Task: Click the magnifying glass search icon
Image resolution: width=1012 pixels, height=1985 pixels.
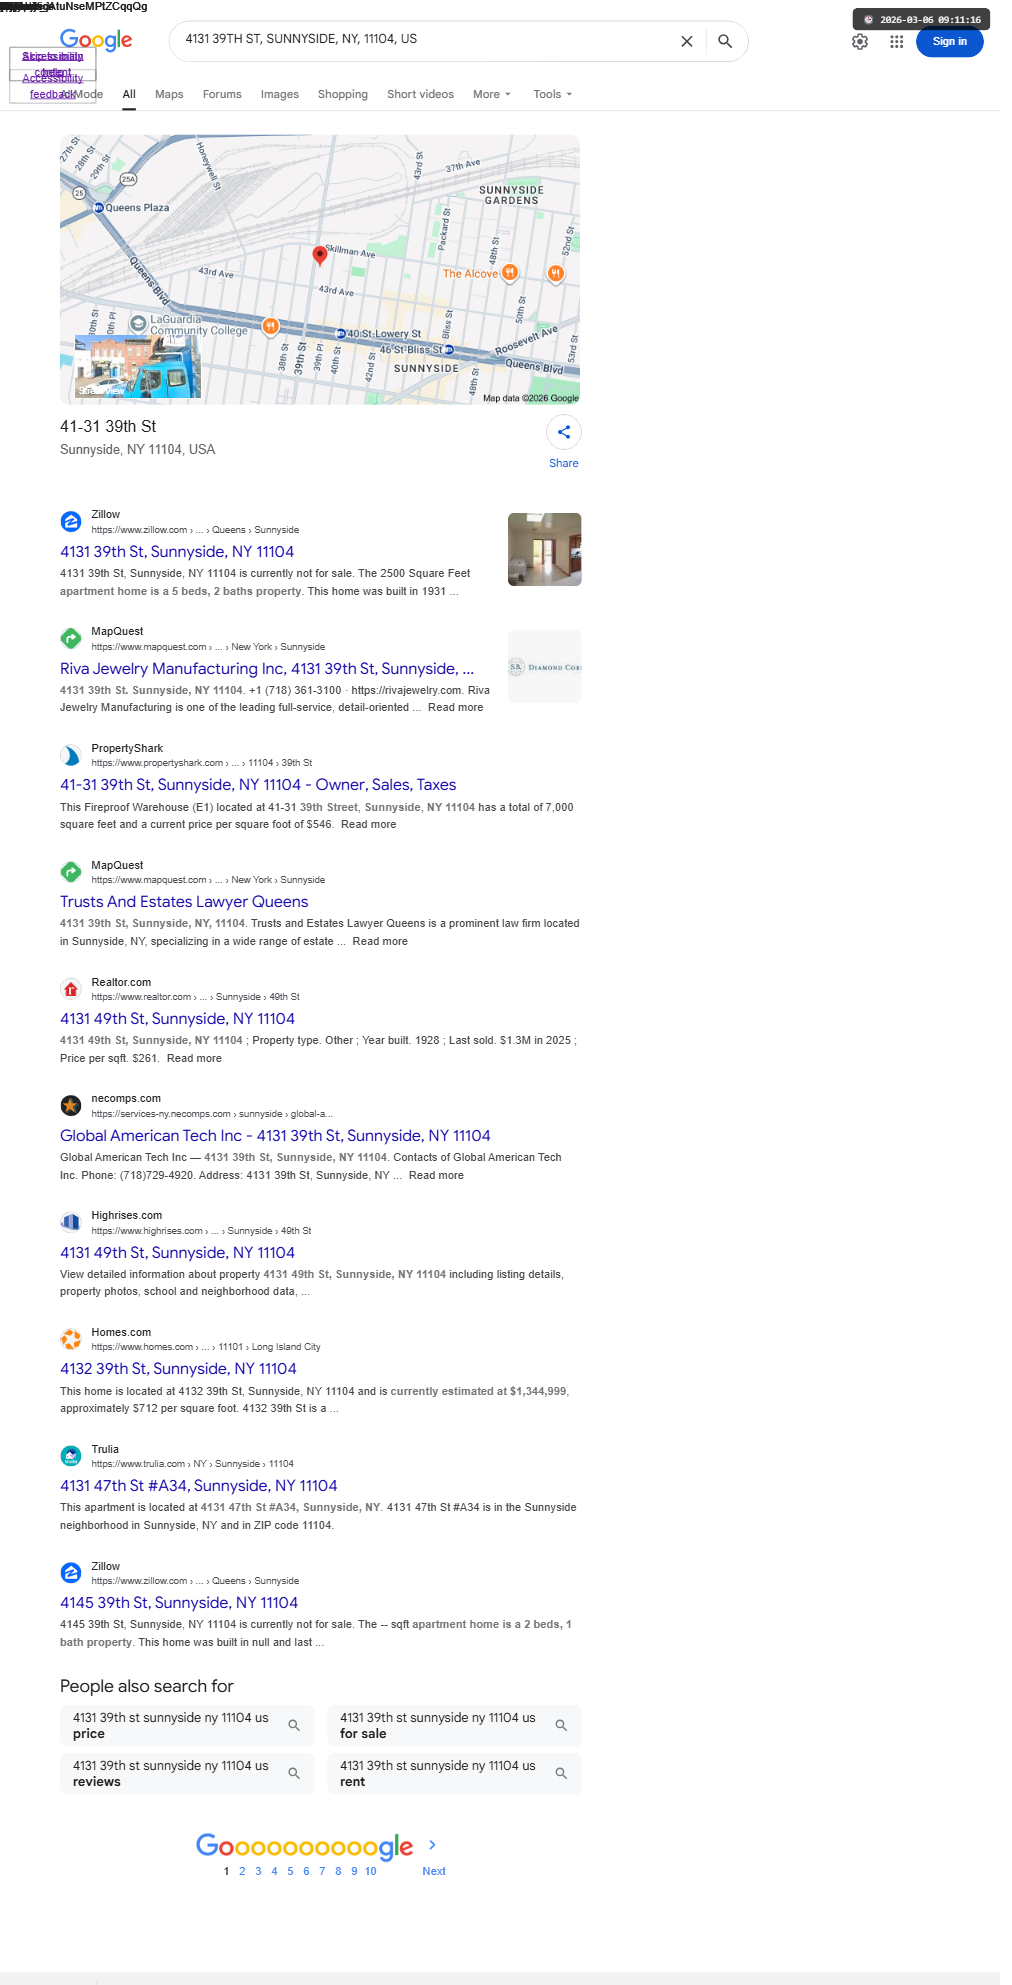Action: pos(725,41)
